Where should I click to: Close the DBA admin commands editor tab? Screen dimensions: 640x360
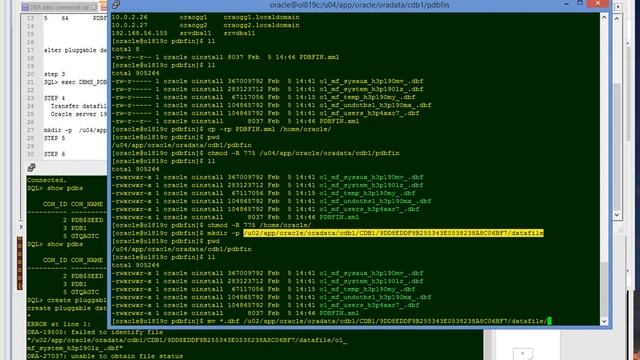click(94, 7)
